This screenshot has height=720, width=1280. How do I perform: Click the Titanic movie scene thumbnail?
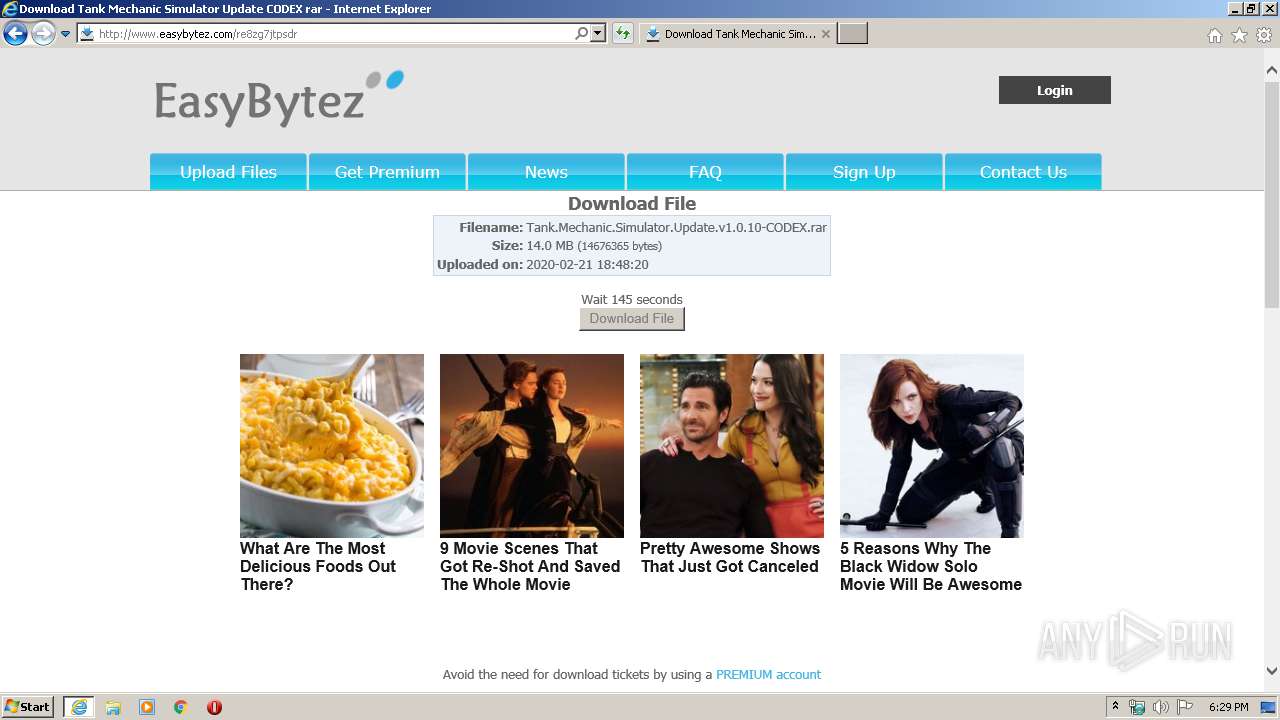[532, 446]
